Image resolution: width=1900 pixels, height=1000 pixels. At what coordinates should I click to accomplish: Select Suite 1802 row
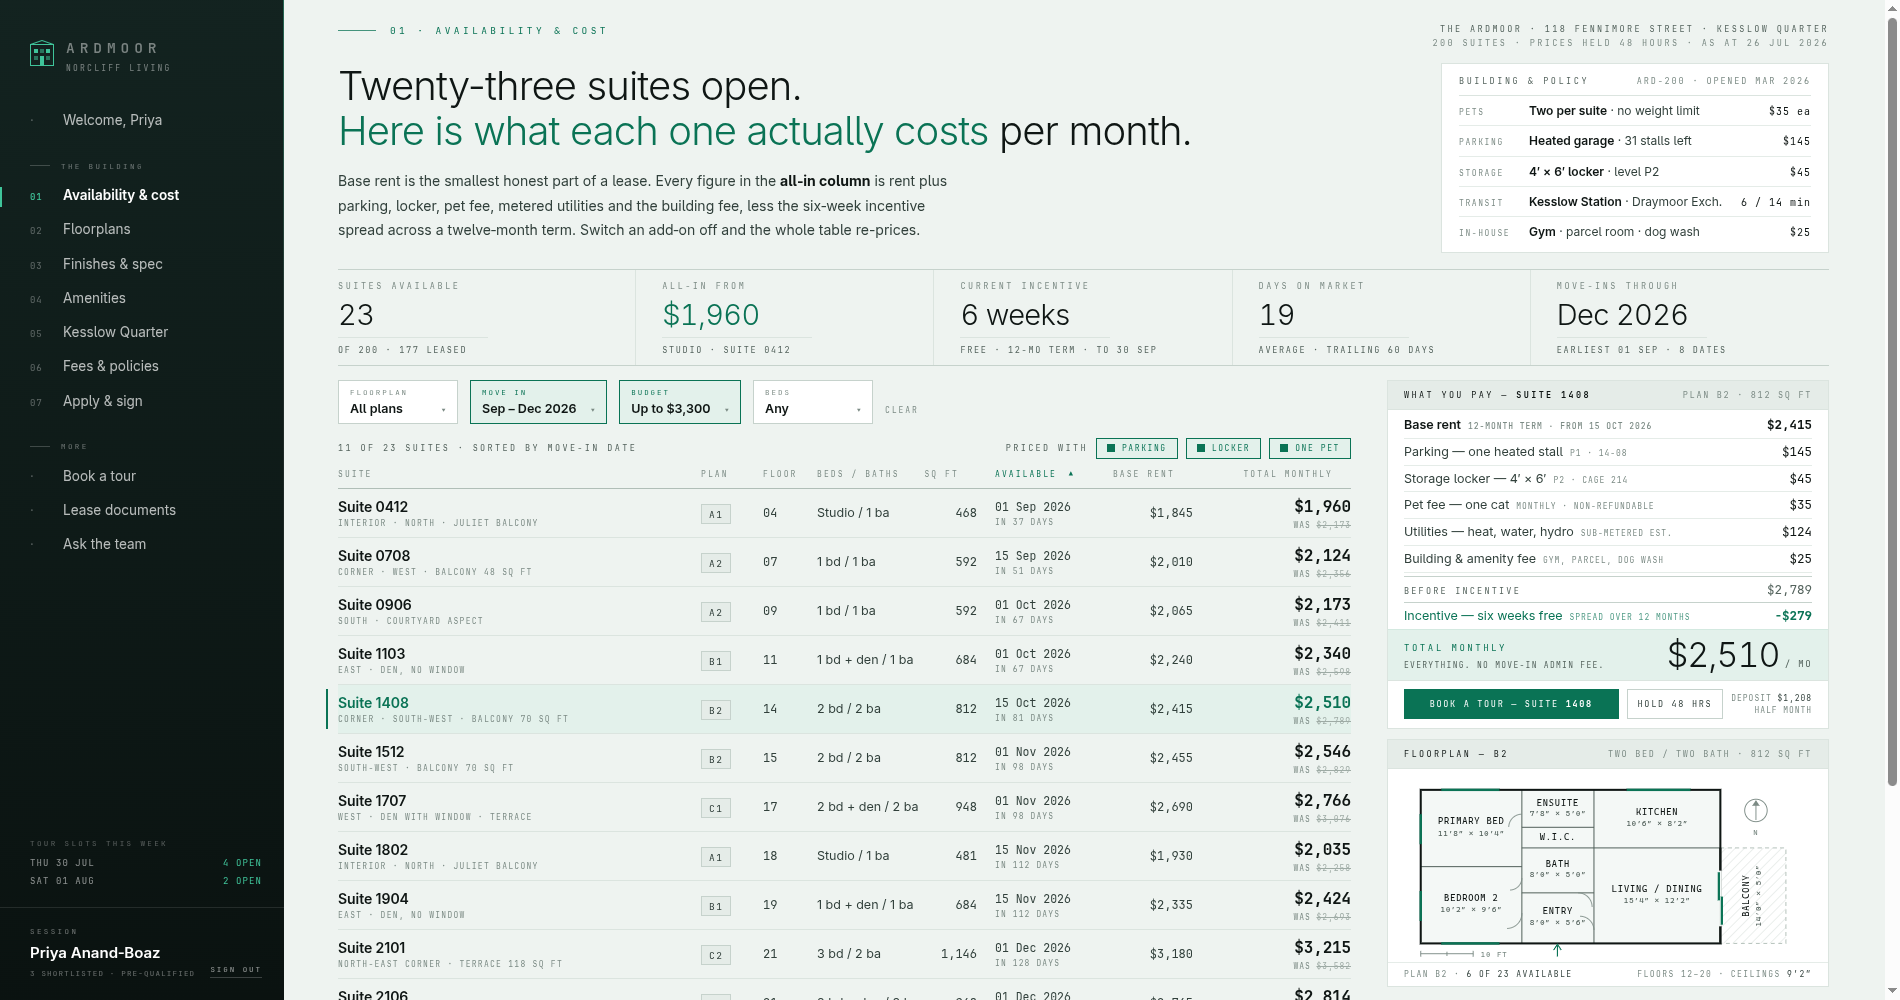[844, 856]
